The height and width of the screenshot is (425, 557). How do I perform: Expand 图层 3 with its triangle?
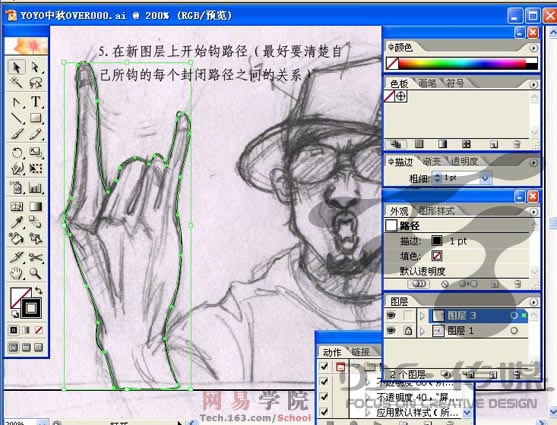click(x=422, y=316)
